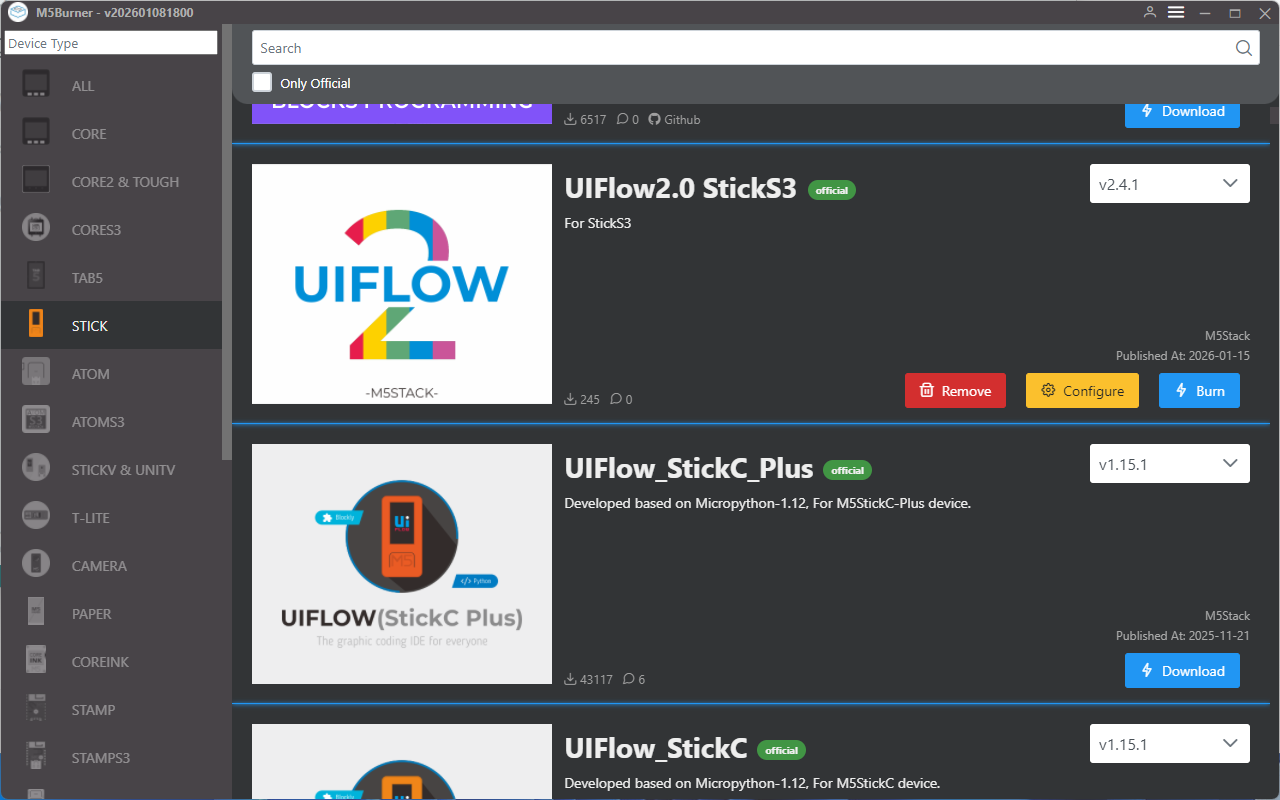Open comments icon for UIFlow_StickC_Plus

628,679
